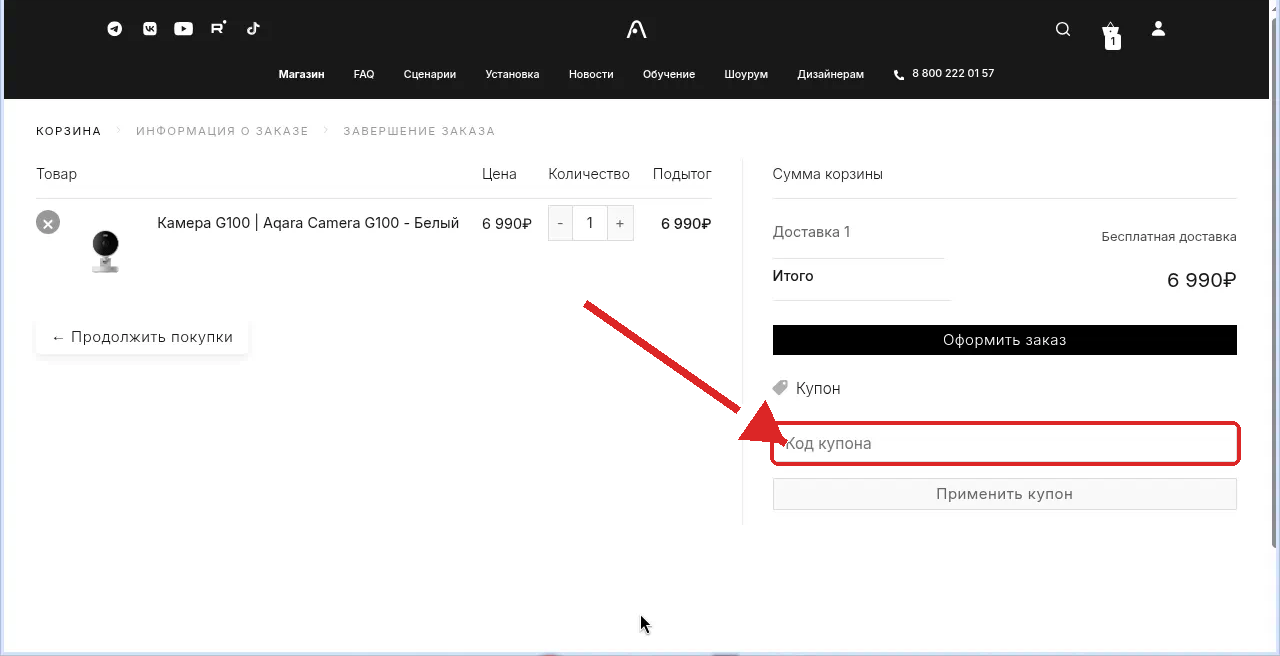Open the Дизайнерам menu item

coord(831,74)
